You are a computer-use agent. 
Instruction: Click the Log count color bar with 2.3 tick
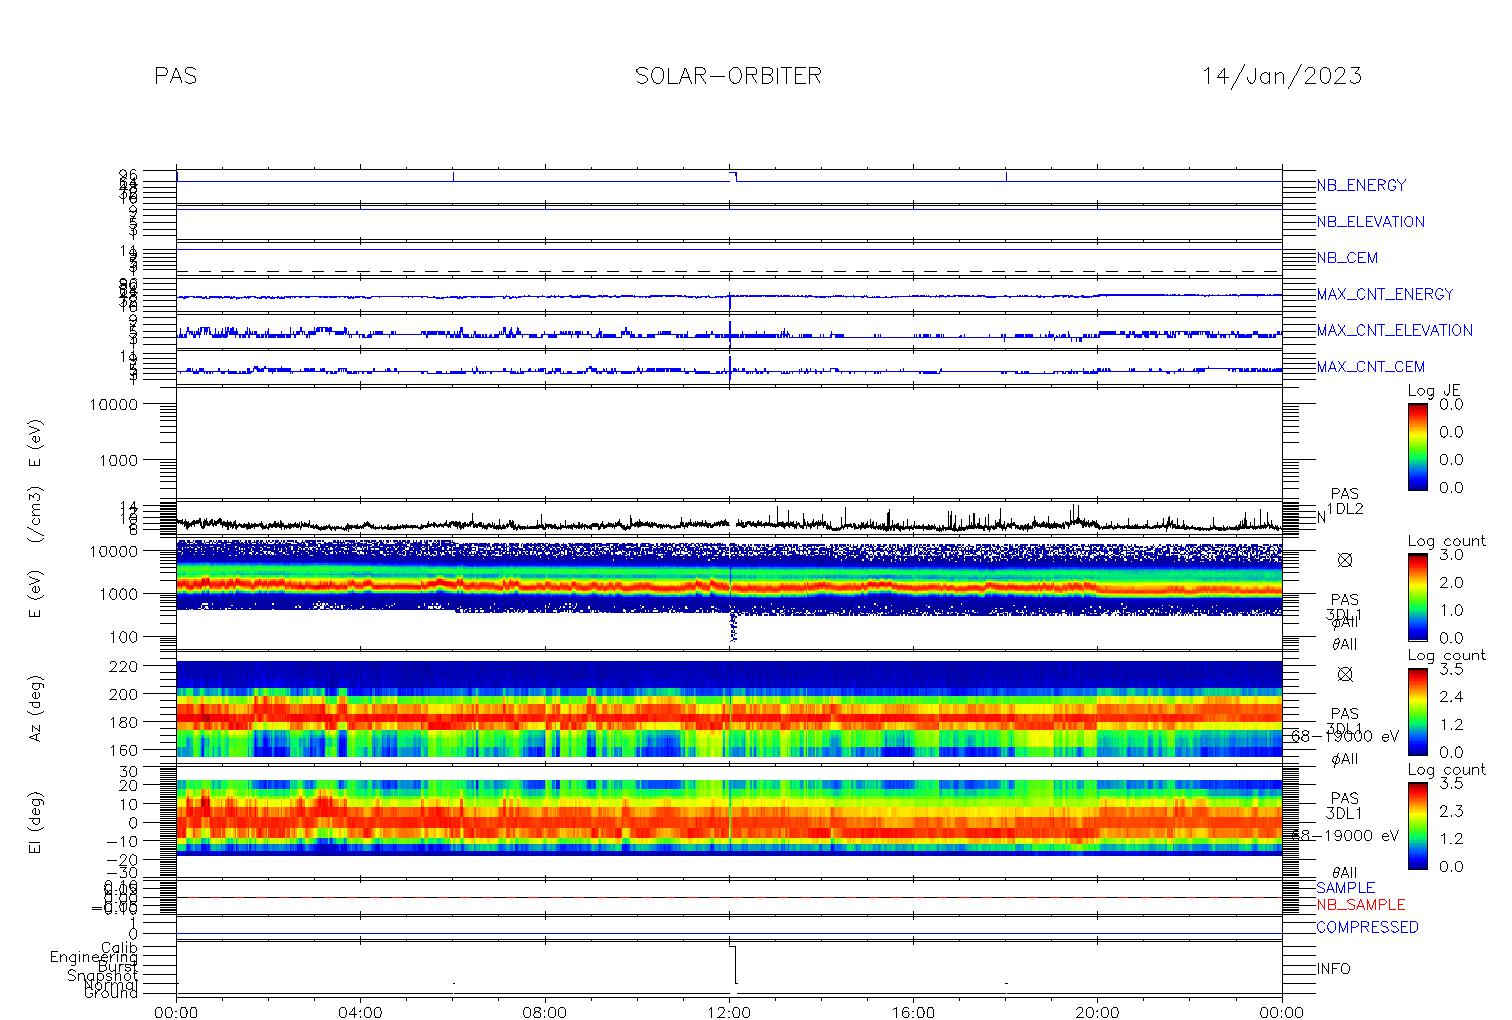pyautogui.click(x=1418, y=824)
